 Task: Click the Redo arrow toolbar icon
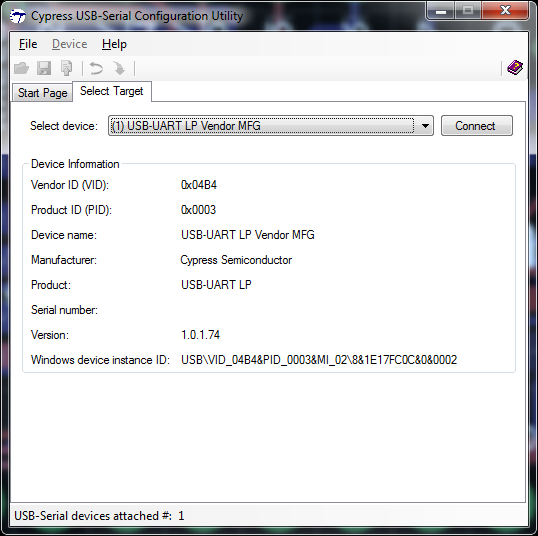tap(119, 68)
